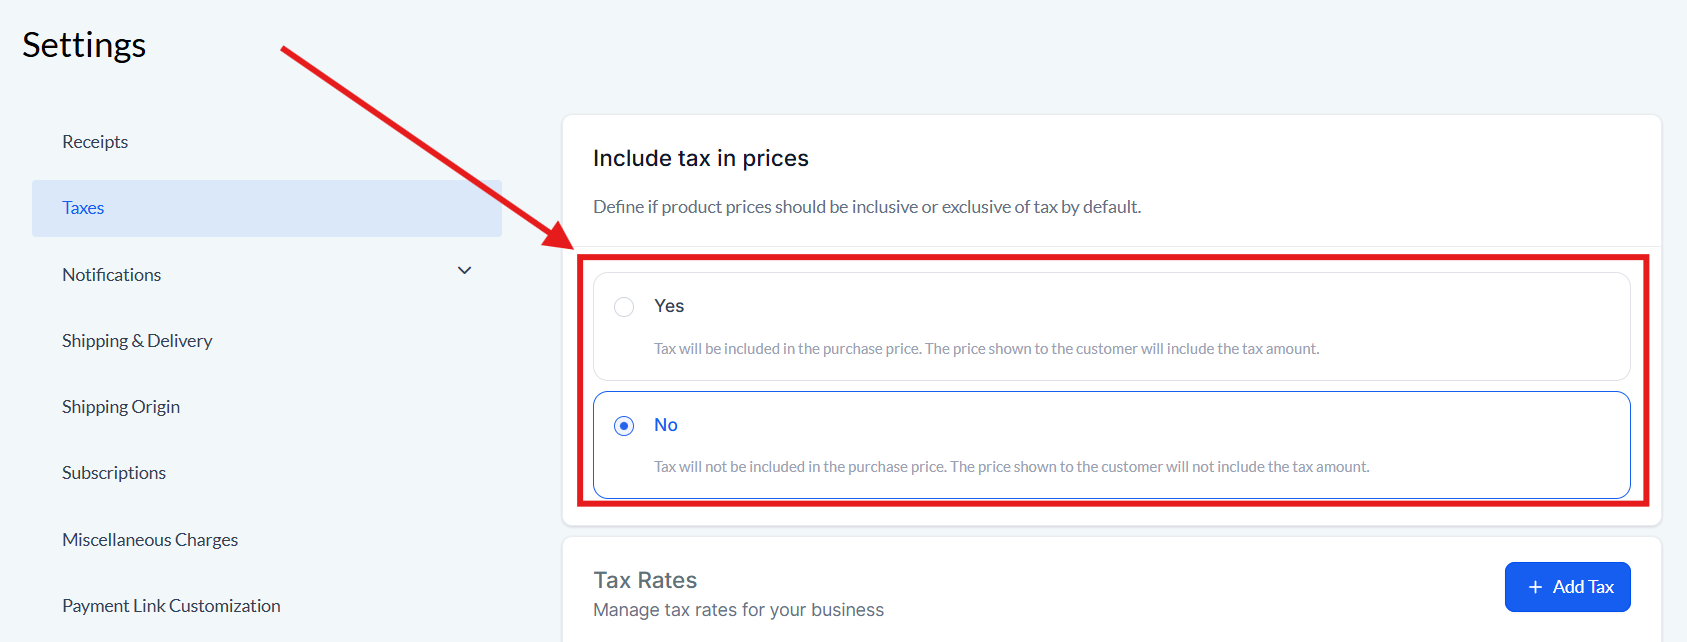This screenshot has width=1687, height=642.
Task: Click the "No" option label text
Action: [x=666, y=425]
